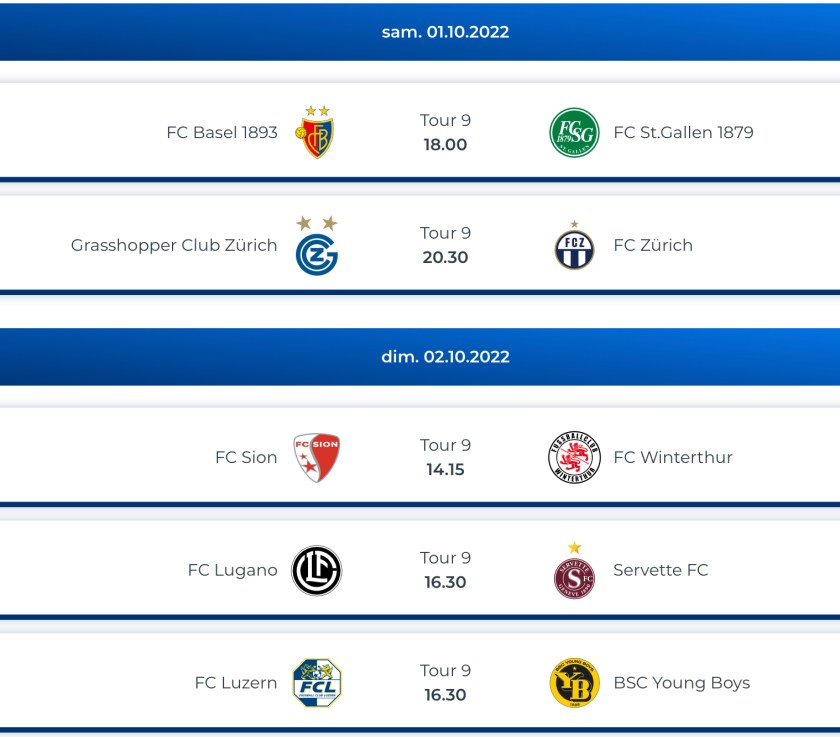Select the Grasshopper Club Zürich logo
This screenshot has width=840, height=737.
[x=316, y=248]
